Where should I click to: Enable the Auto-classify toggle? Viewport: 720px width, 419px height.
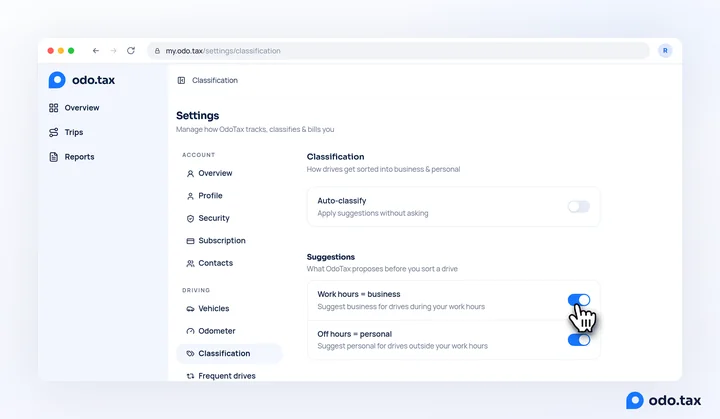579,207
